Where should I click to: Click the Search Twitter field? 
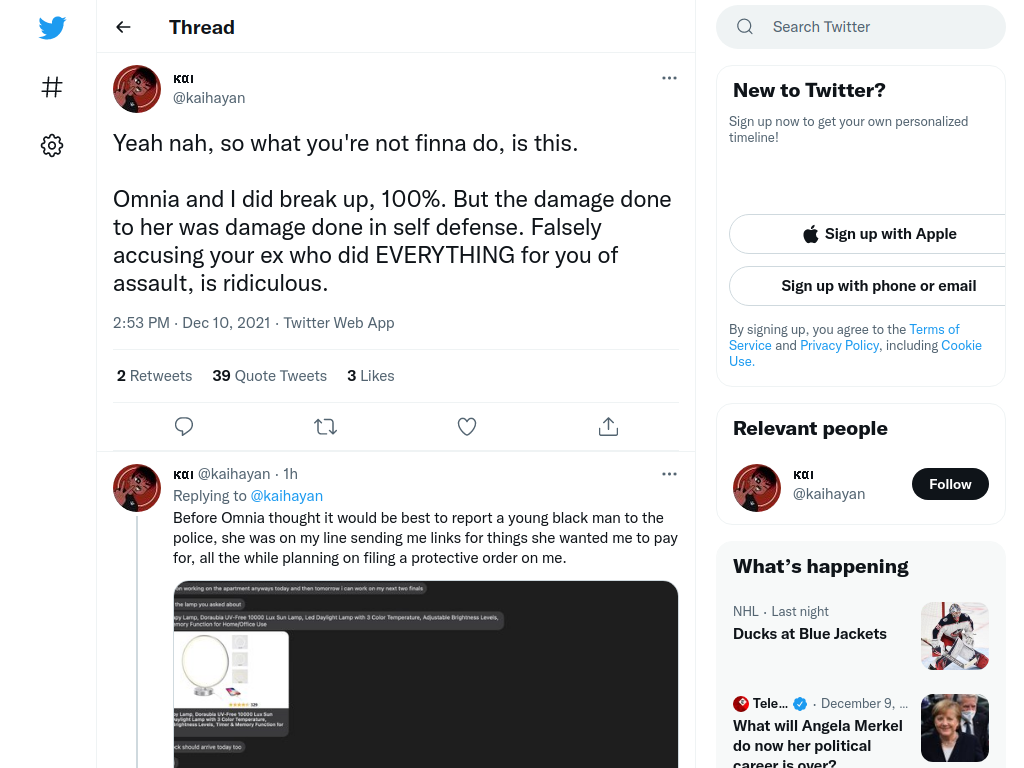point(861,27)
